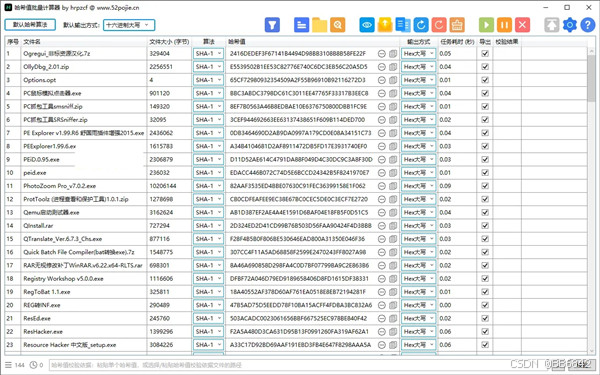The height and width of the screenshot is (375, 600).
Task: Pause tasks with orange pause button
Action: pos(504,25)
